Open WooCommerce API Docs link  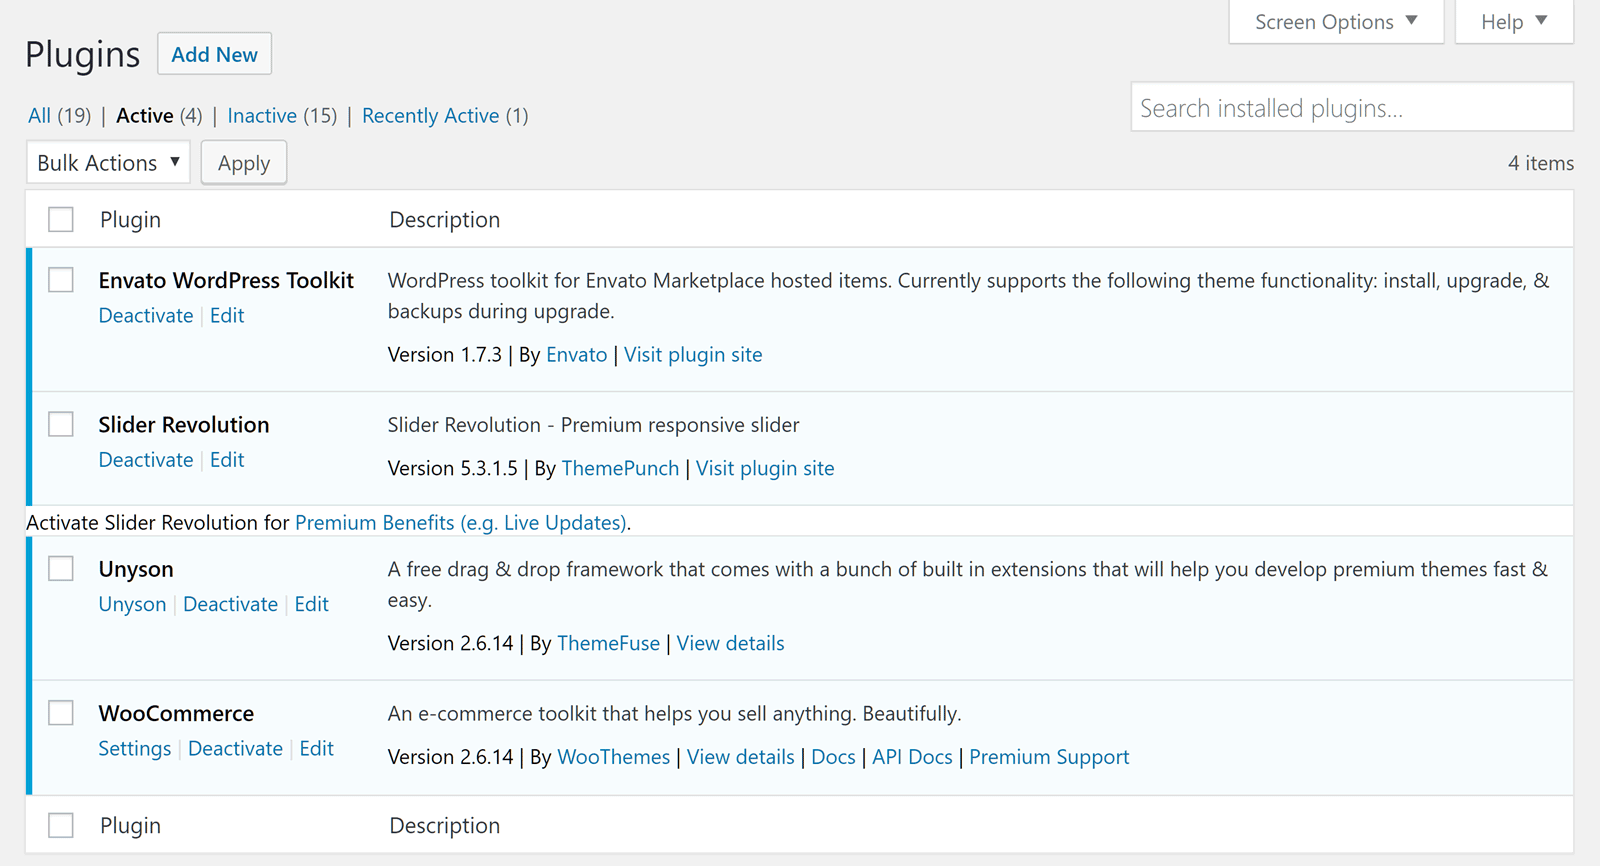click(912, 758)
